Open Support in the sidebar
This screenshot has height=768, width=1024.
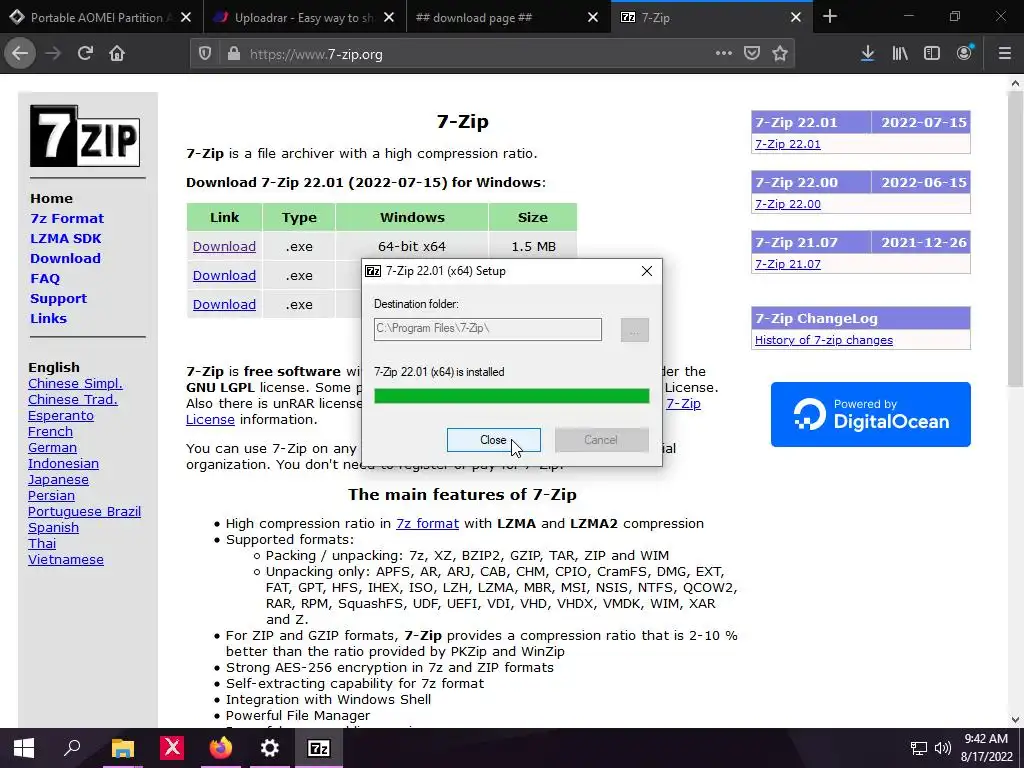pos(58,298)
